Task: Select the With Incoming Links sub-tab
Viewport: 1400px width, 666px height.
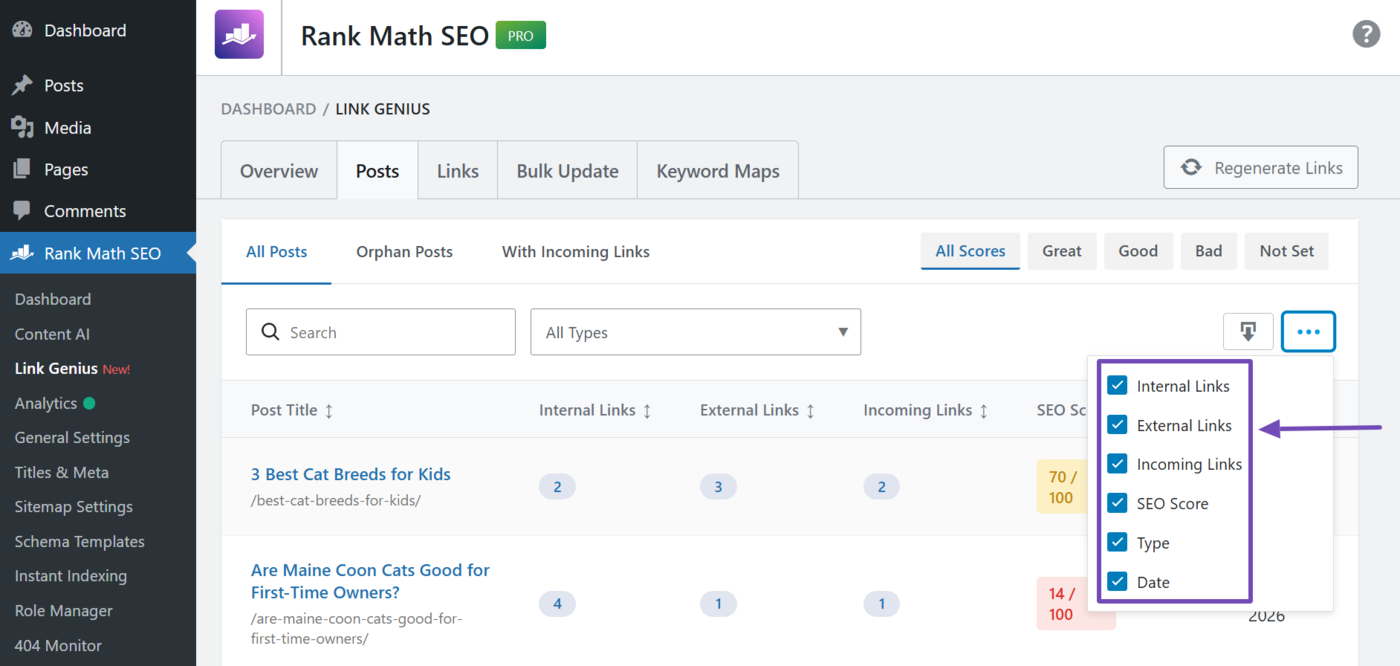Action: click(x=576, y=252)
